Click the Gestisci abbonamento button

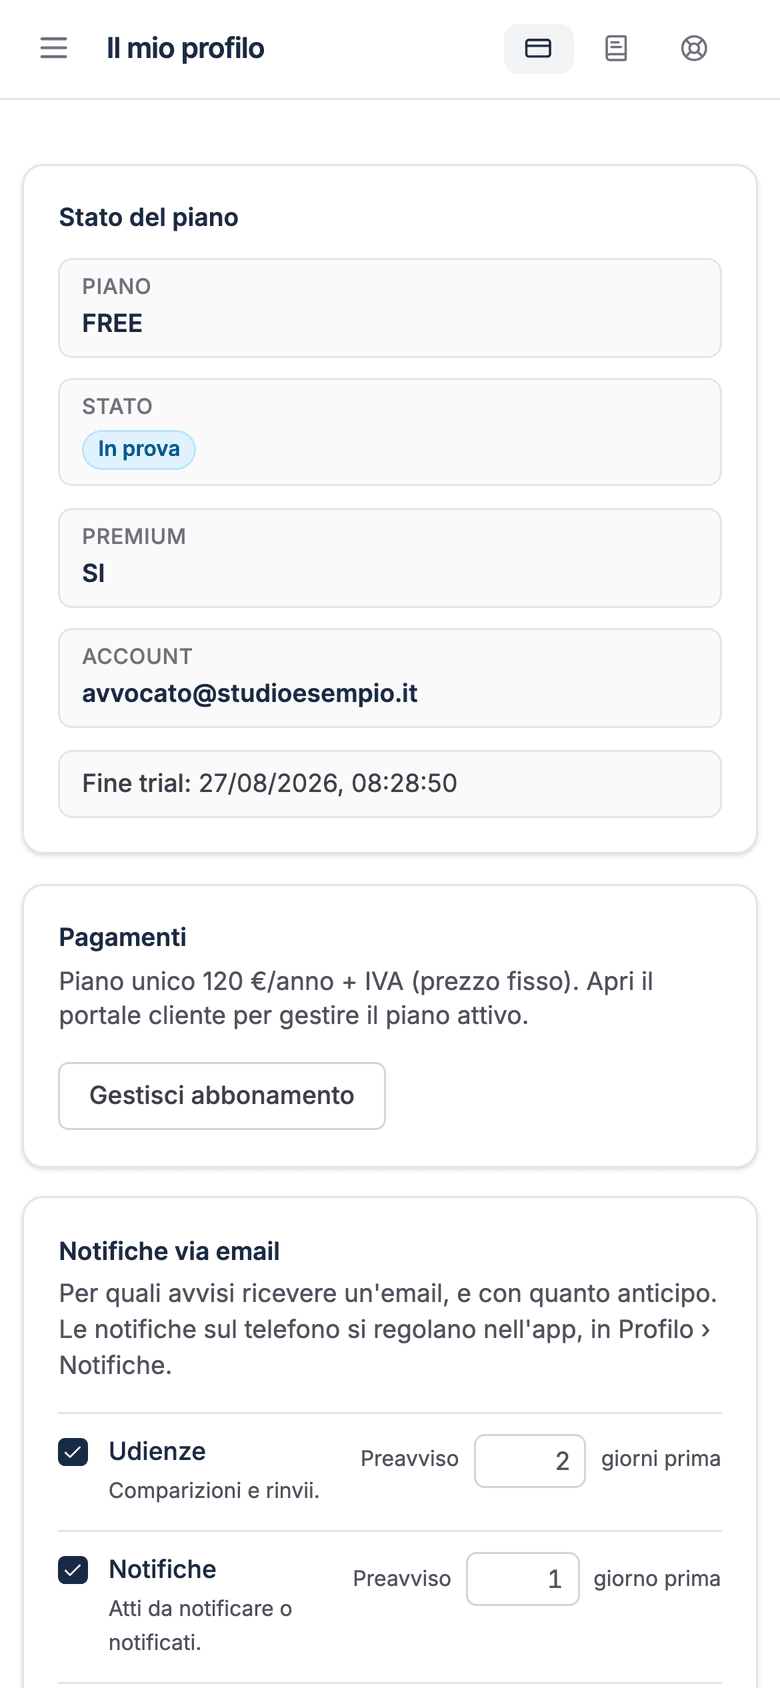coord(222,1096)
